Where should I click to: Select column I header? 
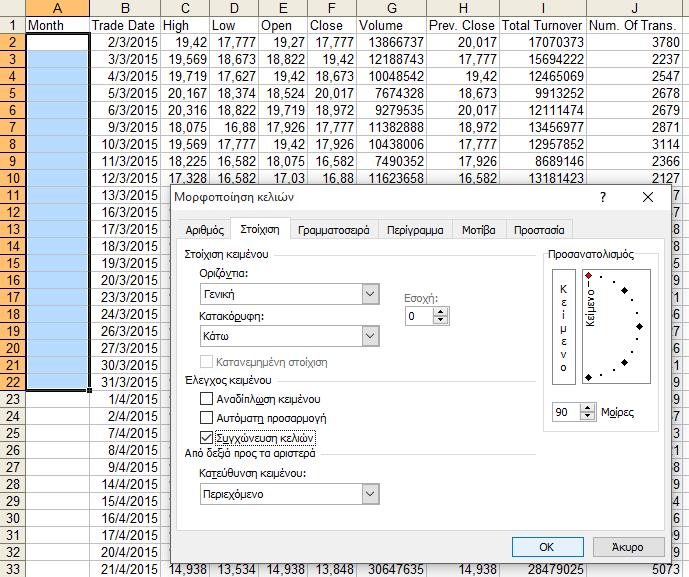(x=543, y=8)
